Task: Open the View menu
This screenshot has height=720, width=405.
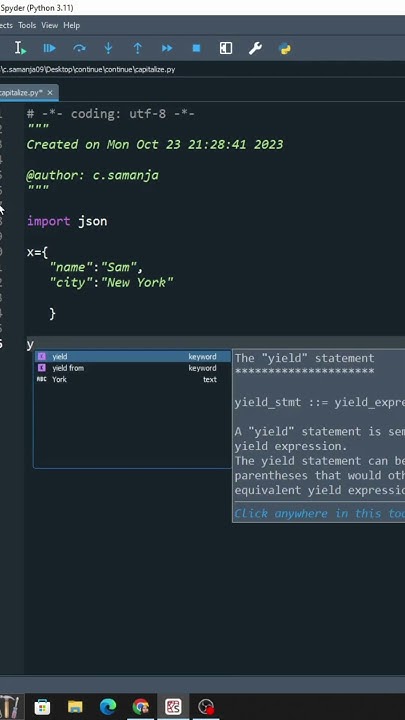Action: coord(50,25)
